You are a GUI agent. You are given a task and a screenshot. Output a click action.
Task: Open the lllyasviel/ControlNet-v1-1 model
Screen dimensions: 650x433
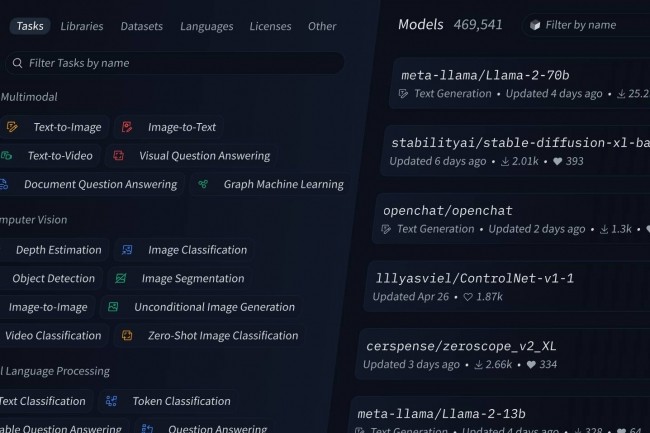(475, 278)
